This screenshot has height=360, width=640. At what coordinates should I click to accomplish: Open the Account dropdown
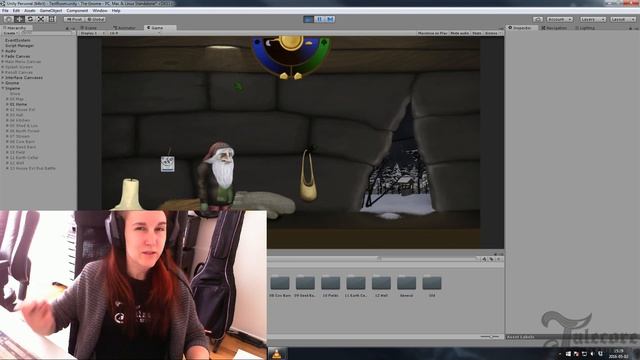(559, 19)
